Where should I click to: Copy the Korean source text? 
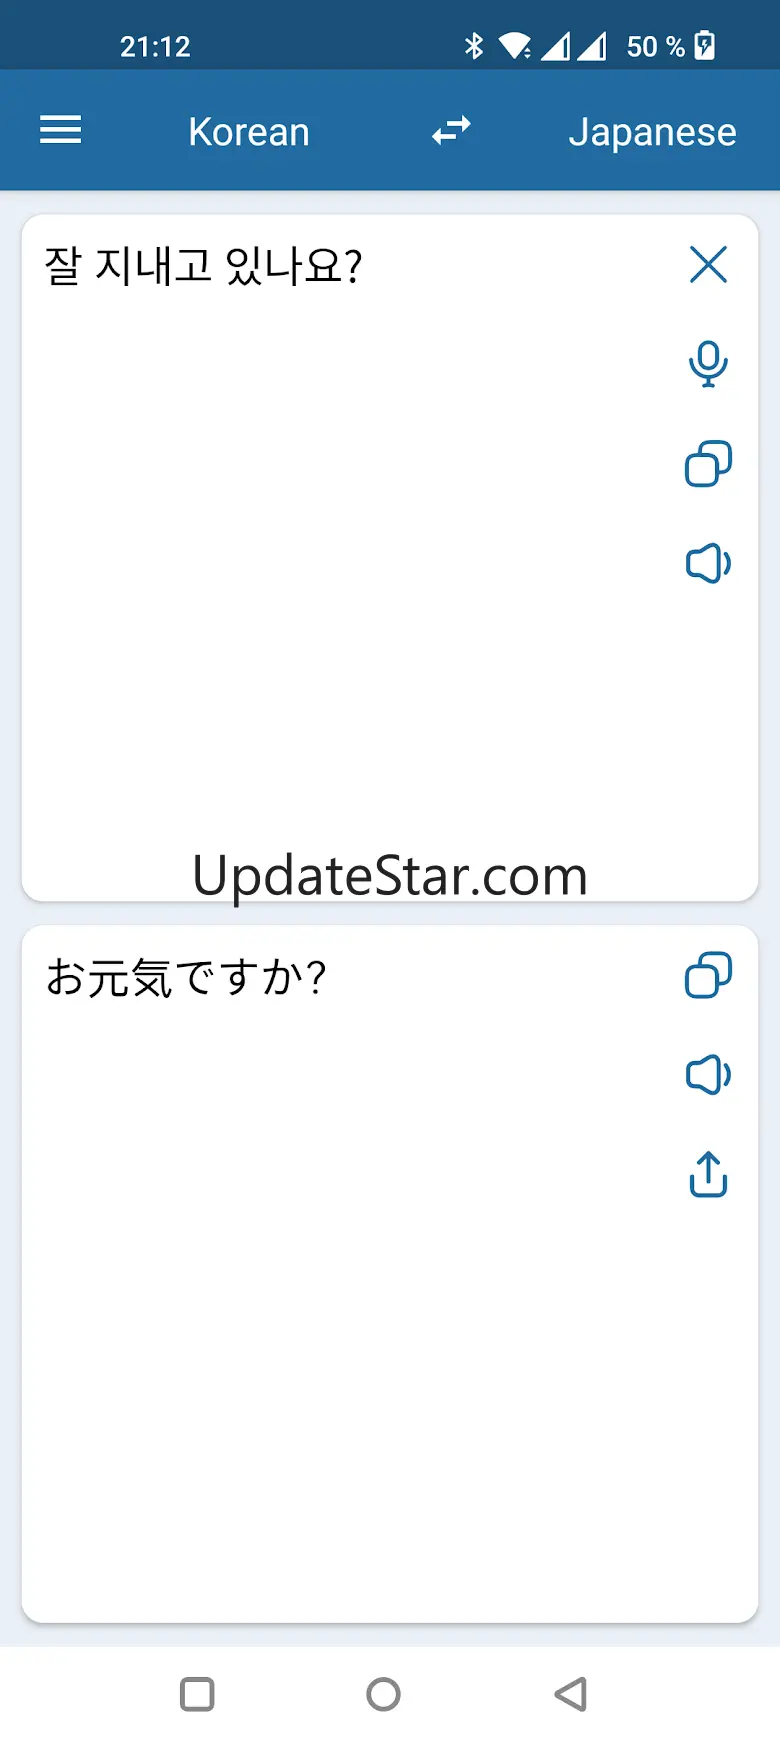pos(708,464)
